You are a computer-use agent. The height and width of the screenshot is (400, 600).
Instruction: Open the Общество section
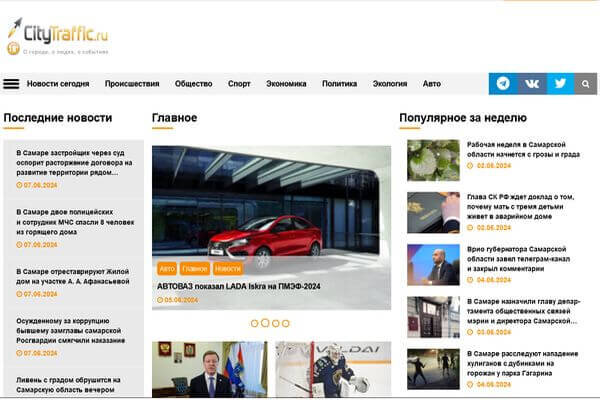194,84
